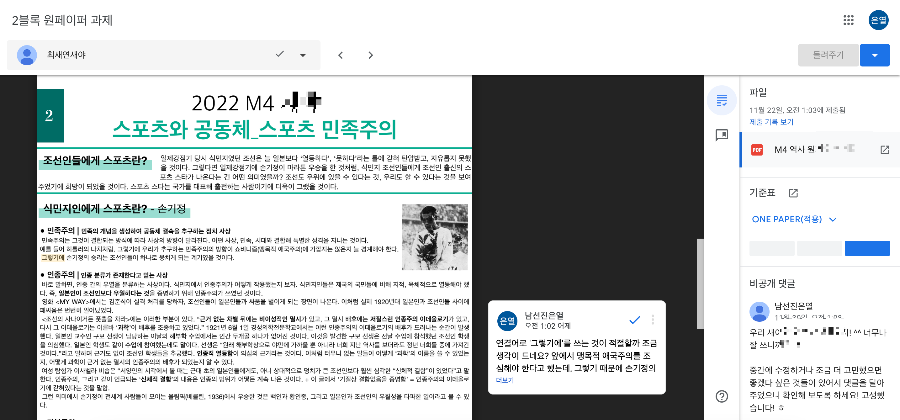Click the 파일 section header
This screenshot has width=900, height=420.
pos(758,92)
